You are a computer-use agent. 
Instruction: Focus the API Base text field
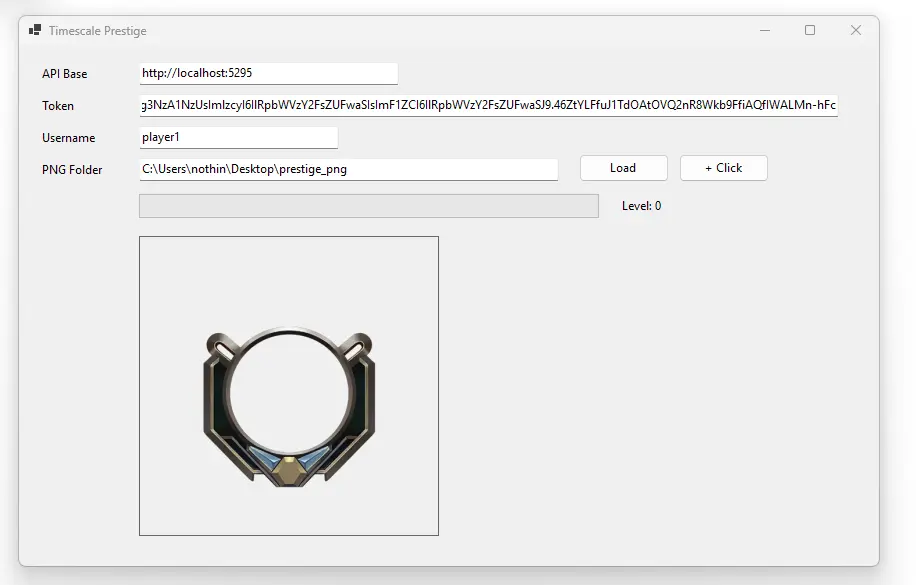268,73
